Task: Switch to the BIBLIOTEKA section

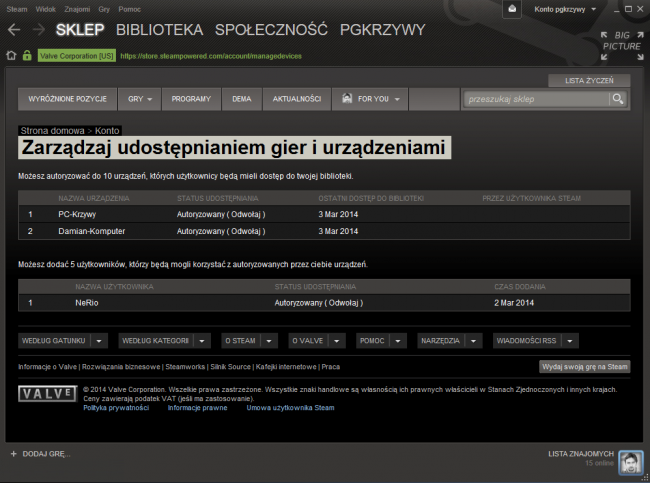Action: (160, 30)
